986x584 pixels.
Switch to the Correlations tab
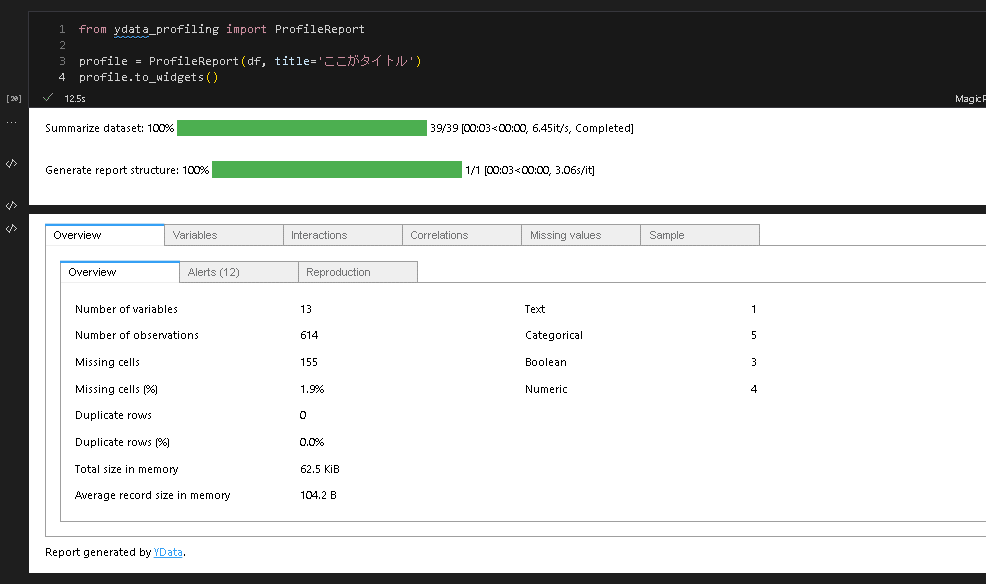point(460,234)
